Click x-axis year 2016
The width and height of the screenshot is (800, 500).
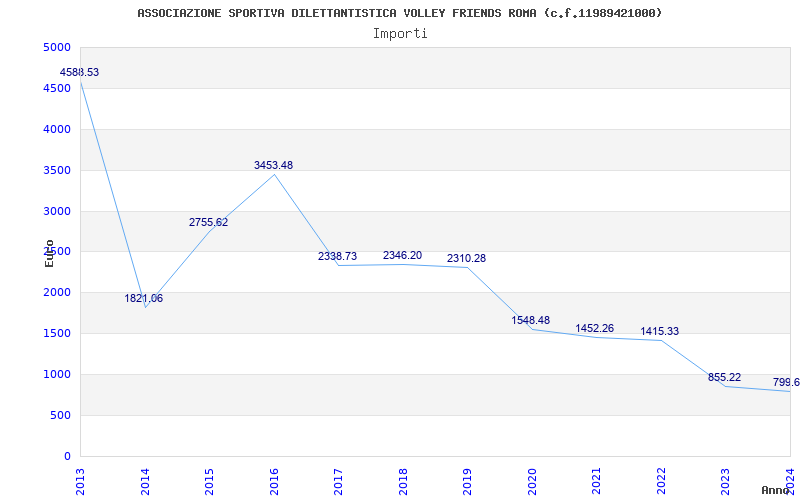tap(274, 482)
